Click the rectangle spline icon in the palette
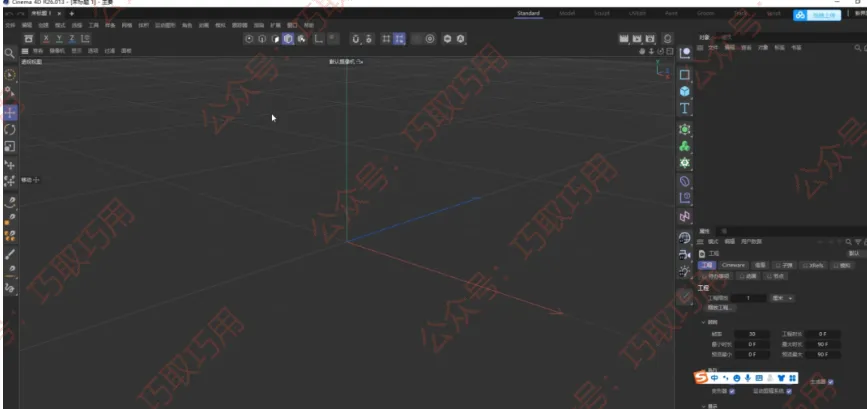 [x=685, y=75]
